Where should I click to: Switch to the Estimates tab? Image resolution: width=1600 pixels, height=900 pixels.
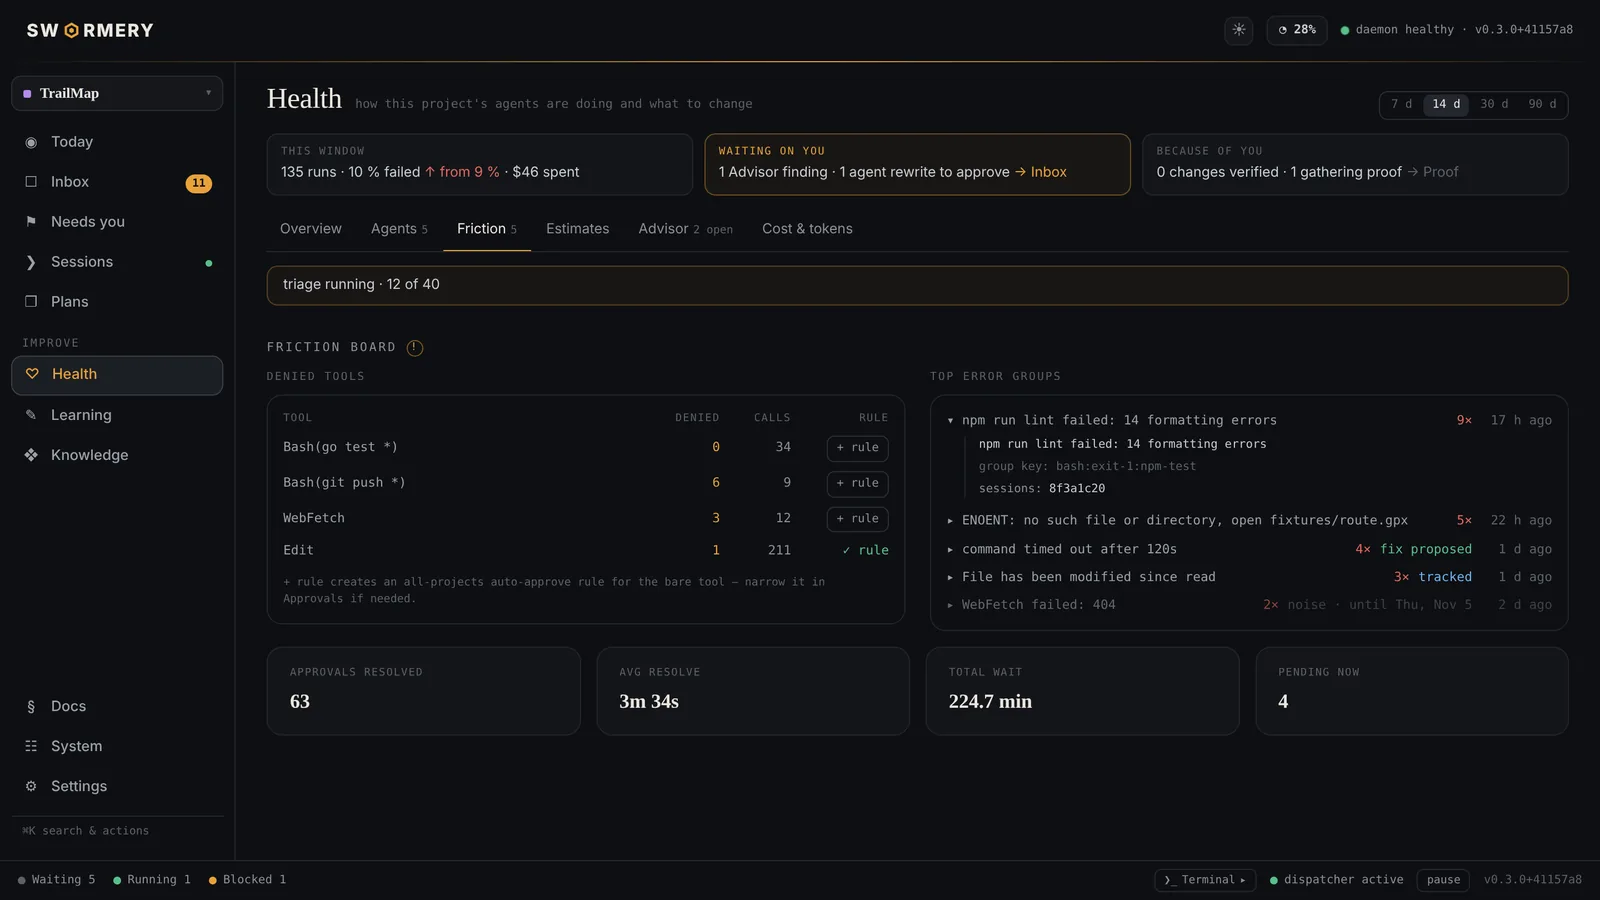(577, 229)
